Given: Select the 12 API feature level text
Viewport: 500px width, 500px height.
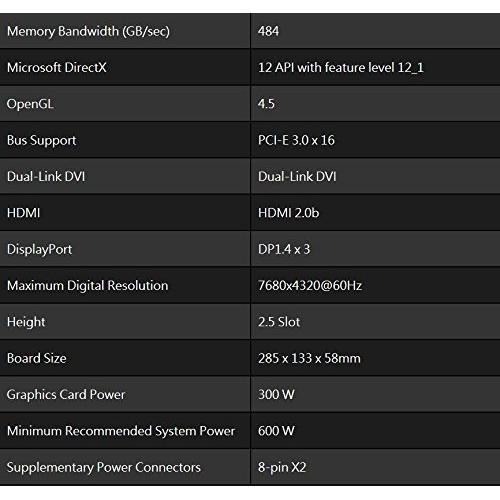Looking at the screenshot, I should pos(341,68).
